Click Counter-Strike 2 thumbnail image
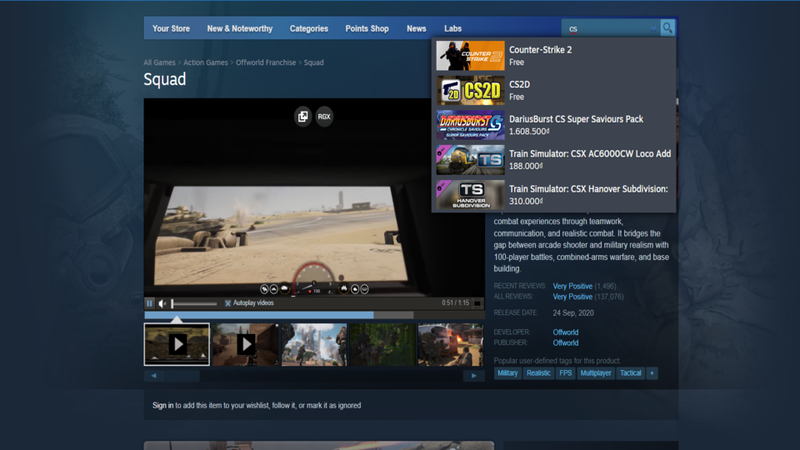 click(470, 56)
